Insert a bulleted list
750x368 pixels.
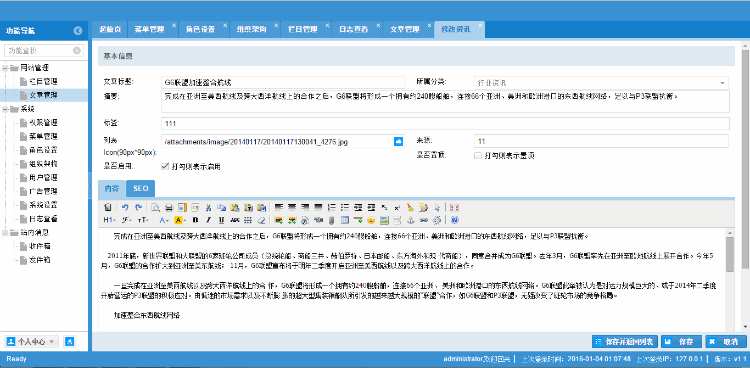pos(345,207)
